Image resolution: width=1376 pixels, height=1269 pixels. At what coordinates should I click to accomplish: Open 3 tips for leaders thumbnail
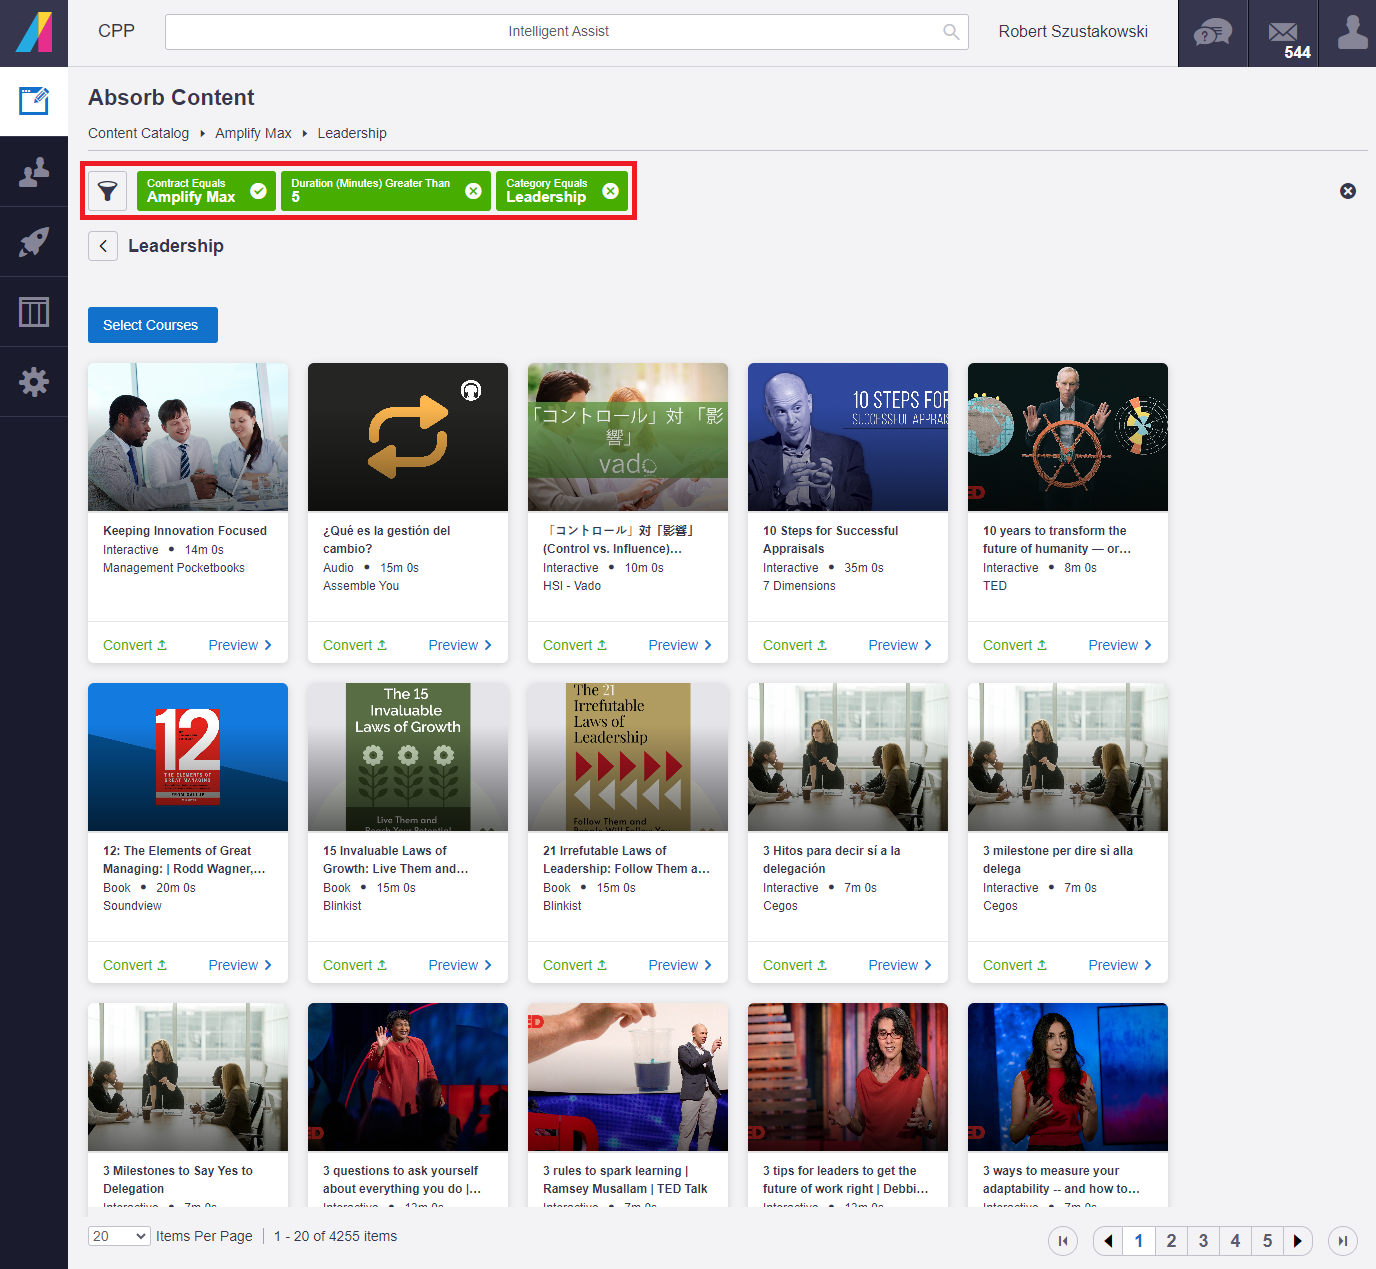click(848, 1077)
